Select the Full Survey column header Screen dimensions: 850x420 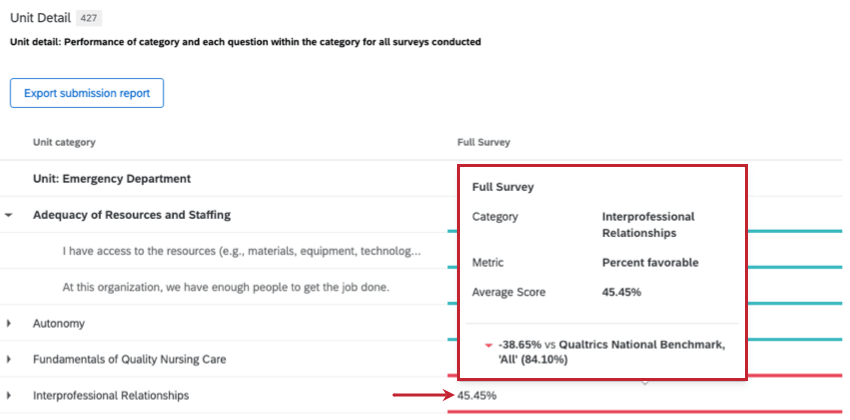pos(482,142)
